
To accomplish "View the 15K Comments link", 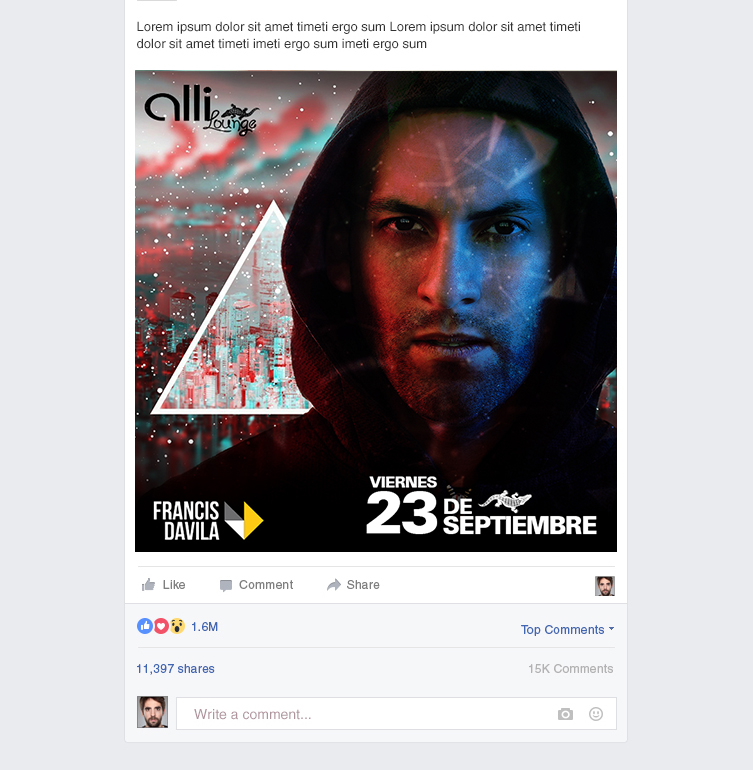I will click(x=571, y=669).
